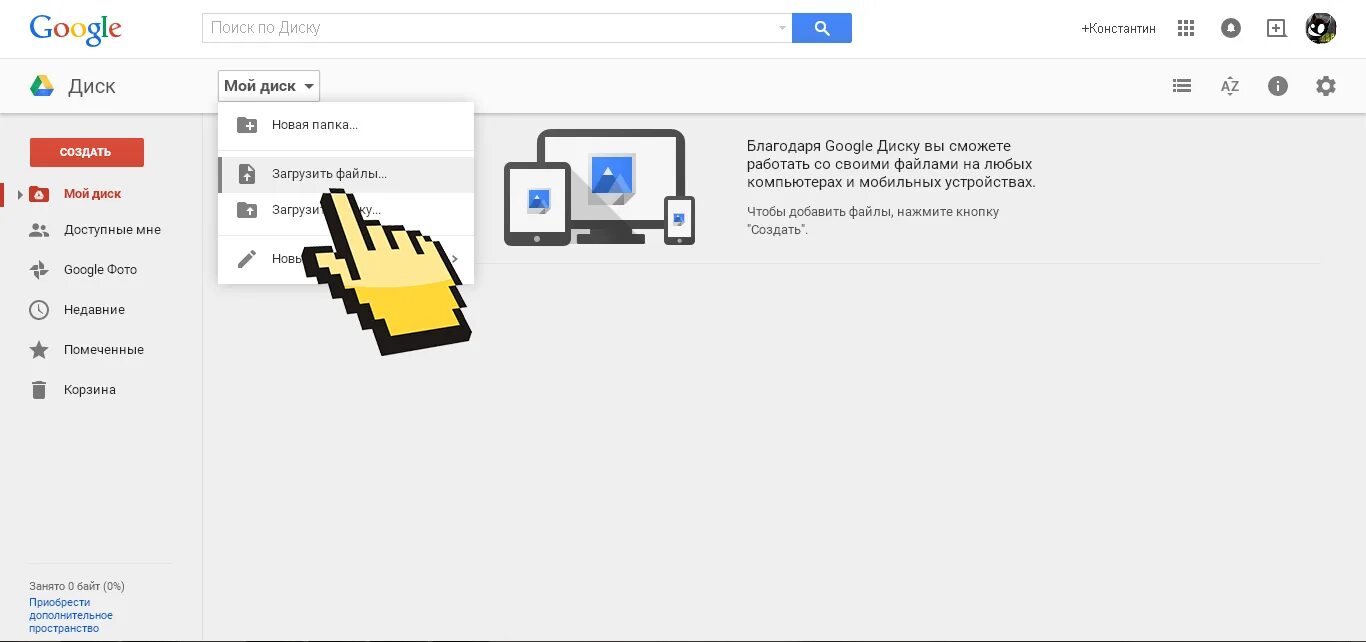Viewport: 1366px width, 642px height.
Task: Click the Trash bin icon
Action: (x=39, y=390)
